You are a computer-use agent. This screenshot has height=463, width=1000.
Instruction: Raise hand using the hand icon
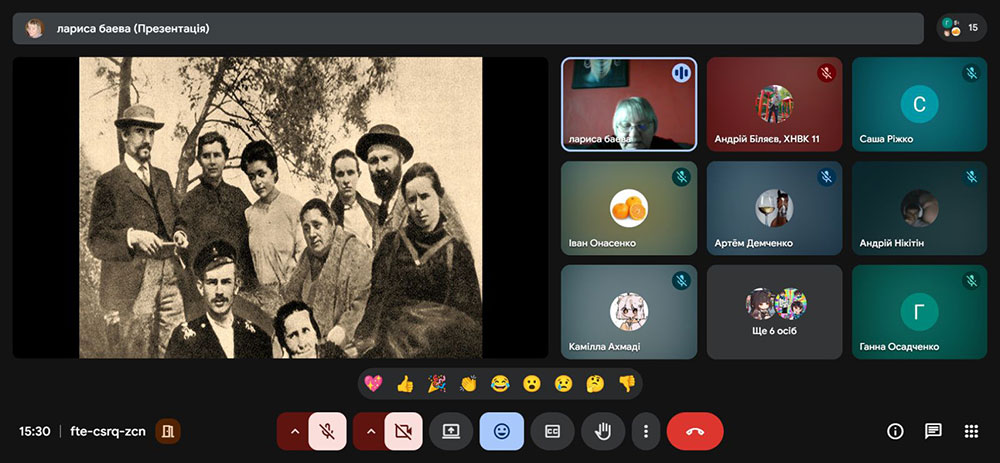pyautogui.click(x=603, y=431)
